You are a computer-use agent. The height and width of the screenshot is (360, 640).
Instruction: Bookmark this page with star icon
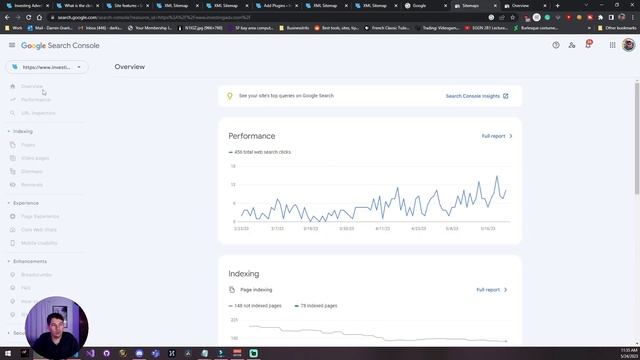(x=513, y=18)
